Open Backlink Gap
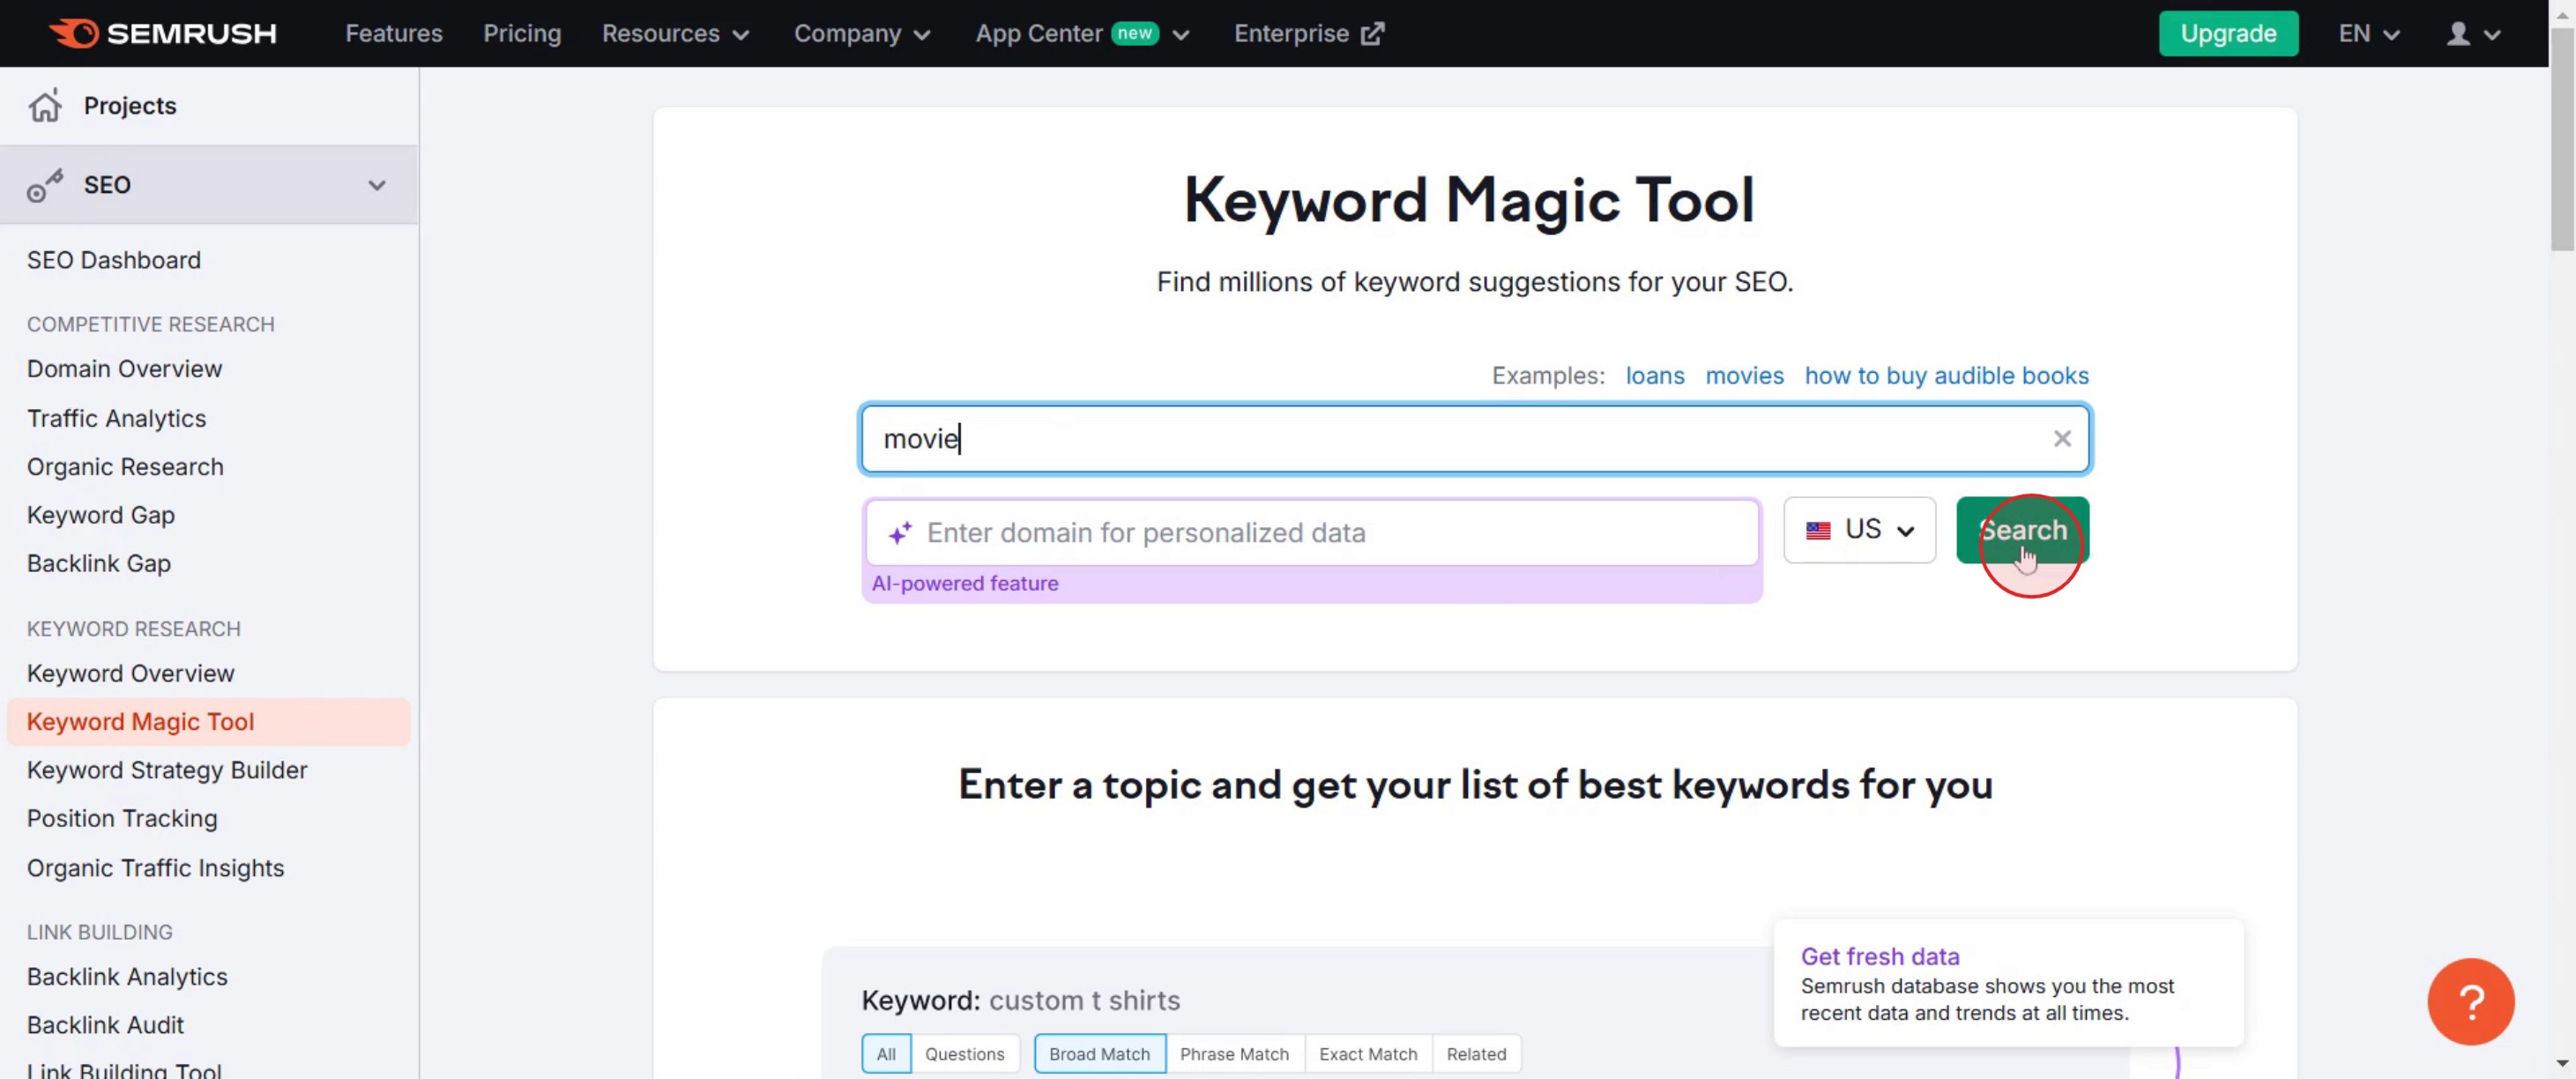The height and width of the screenshot is (1079, 2576). coord(98,564)
